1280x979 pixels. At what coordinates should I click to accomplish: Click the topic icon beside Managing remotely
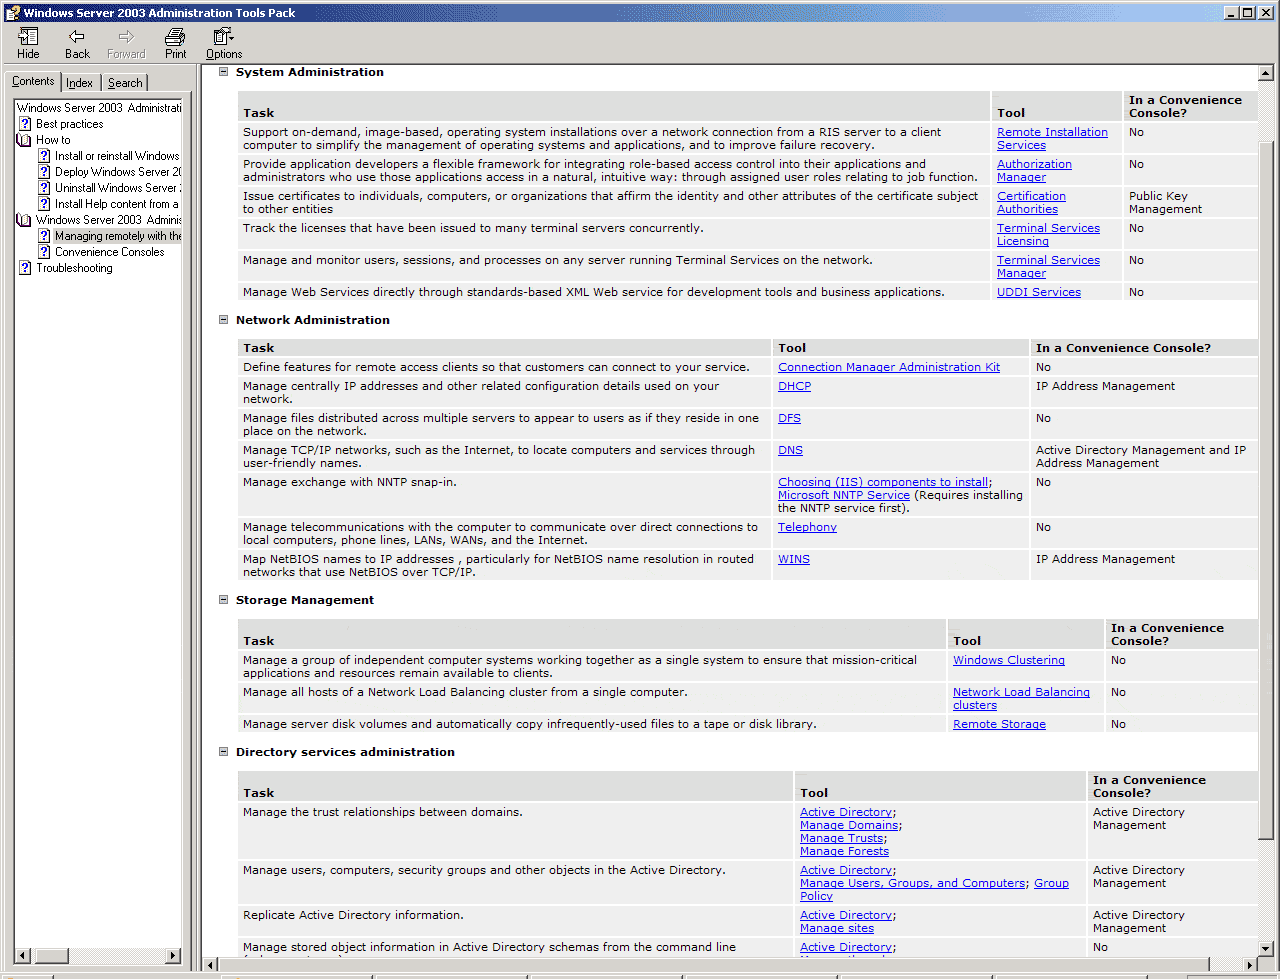point(45,236)
